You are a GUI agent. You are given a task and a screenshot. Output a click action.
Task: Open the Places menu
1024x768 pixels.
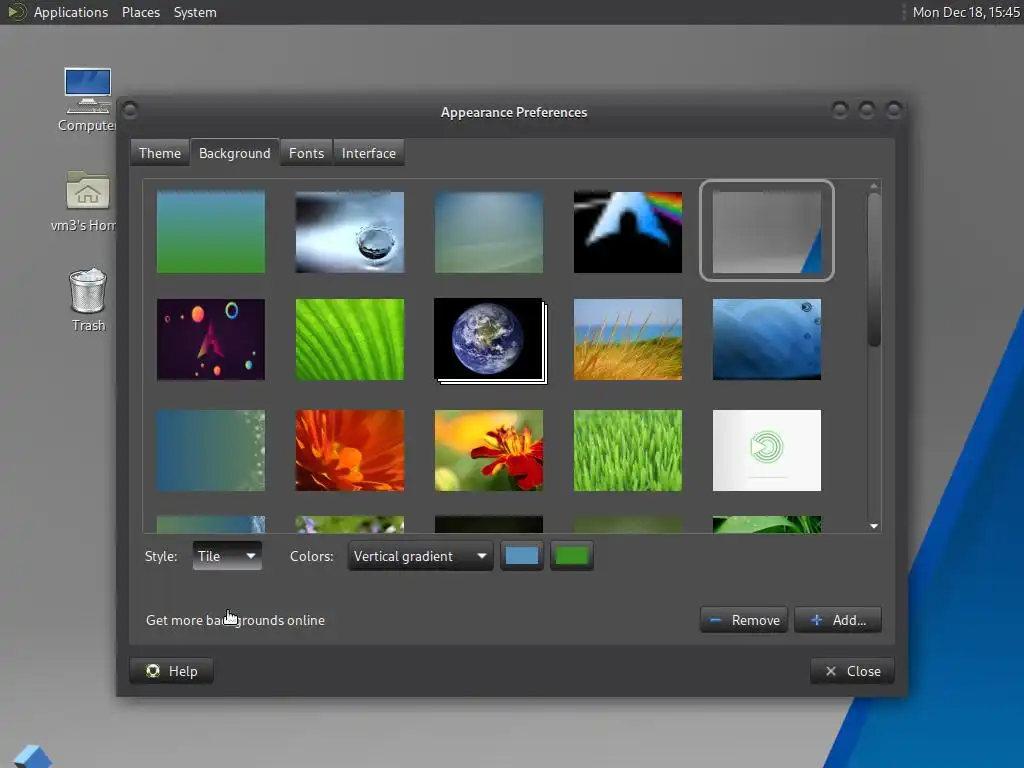140,12
